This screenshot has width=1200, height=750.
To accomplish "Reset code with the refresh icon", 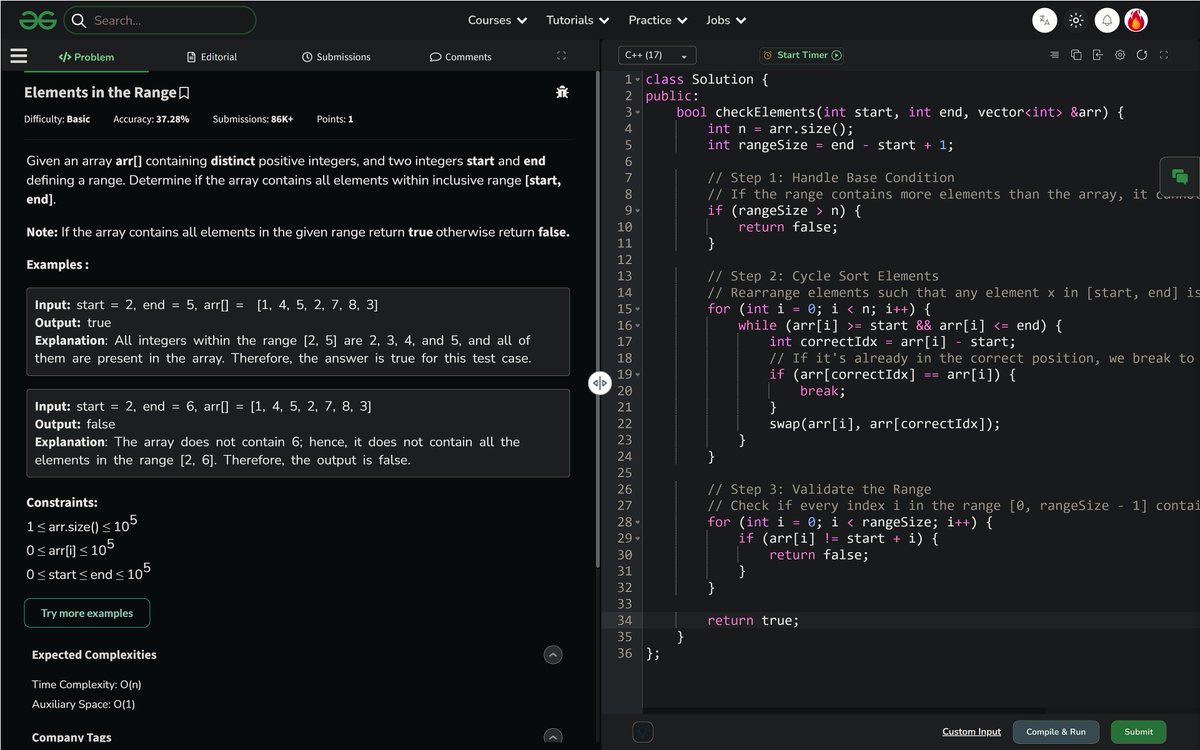I will click(1142, 55).
